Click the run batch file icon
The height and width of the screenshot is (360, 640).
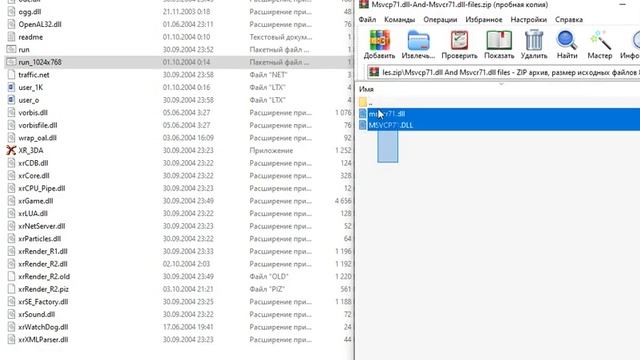coord(11,49)
